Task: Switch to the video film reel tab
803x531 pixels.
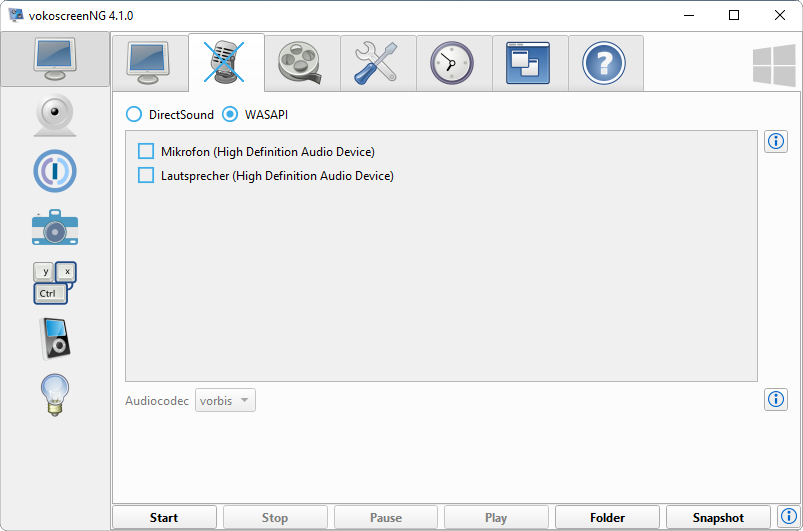Action: click(302, 64)
